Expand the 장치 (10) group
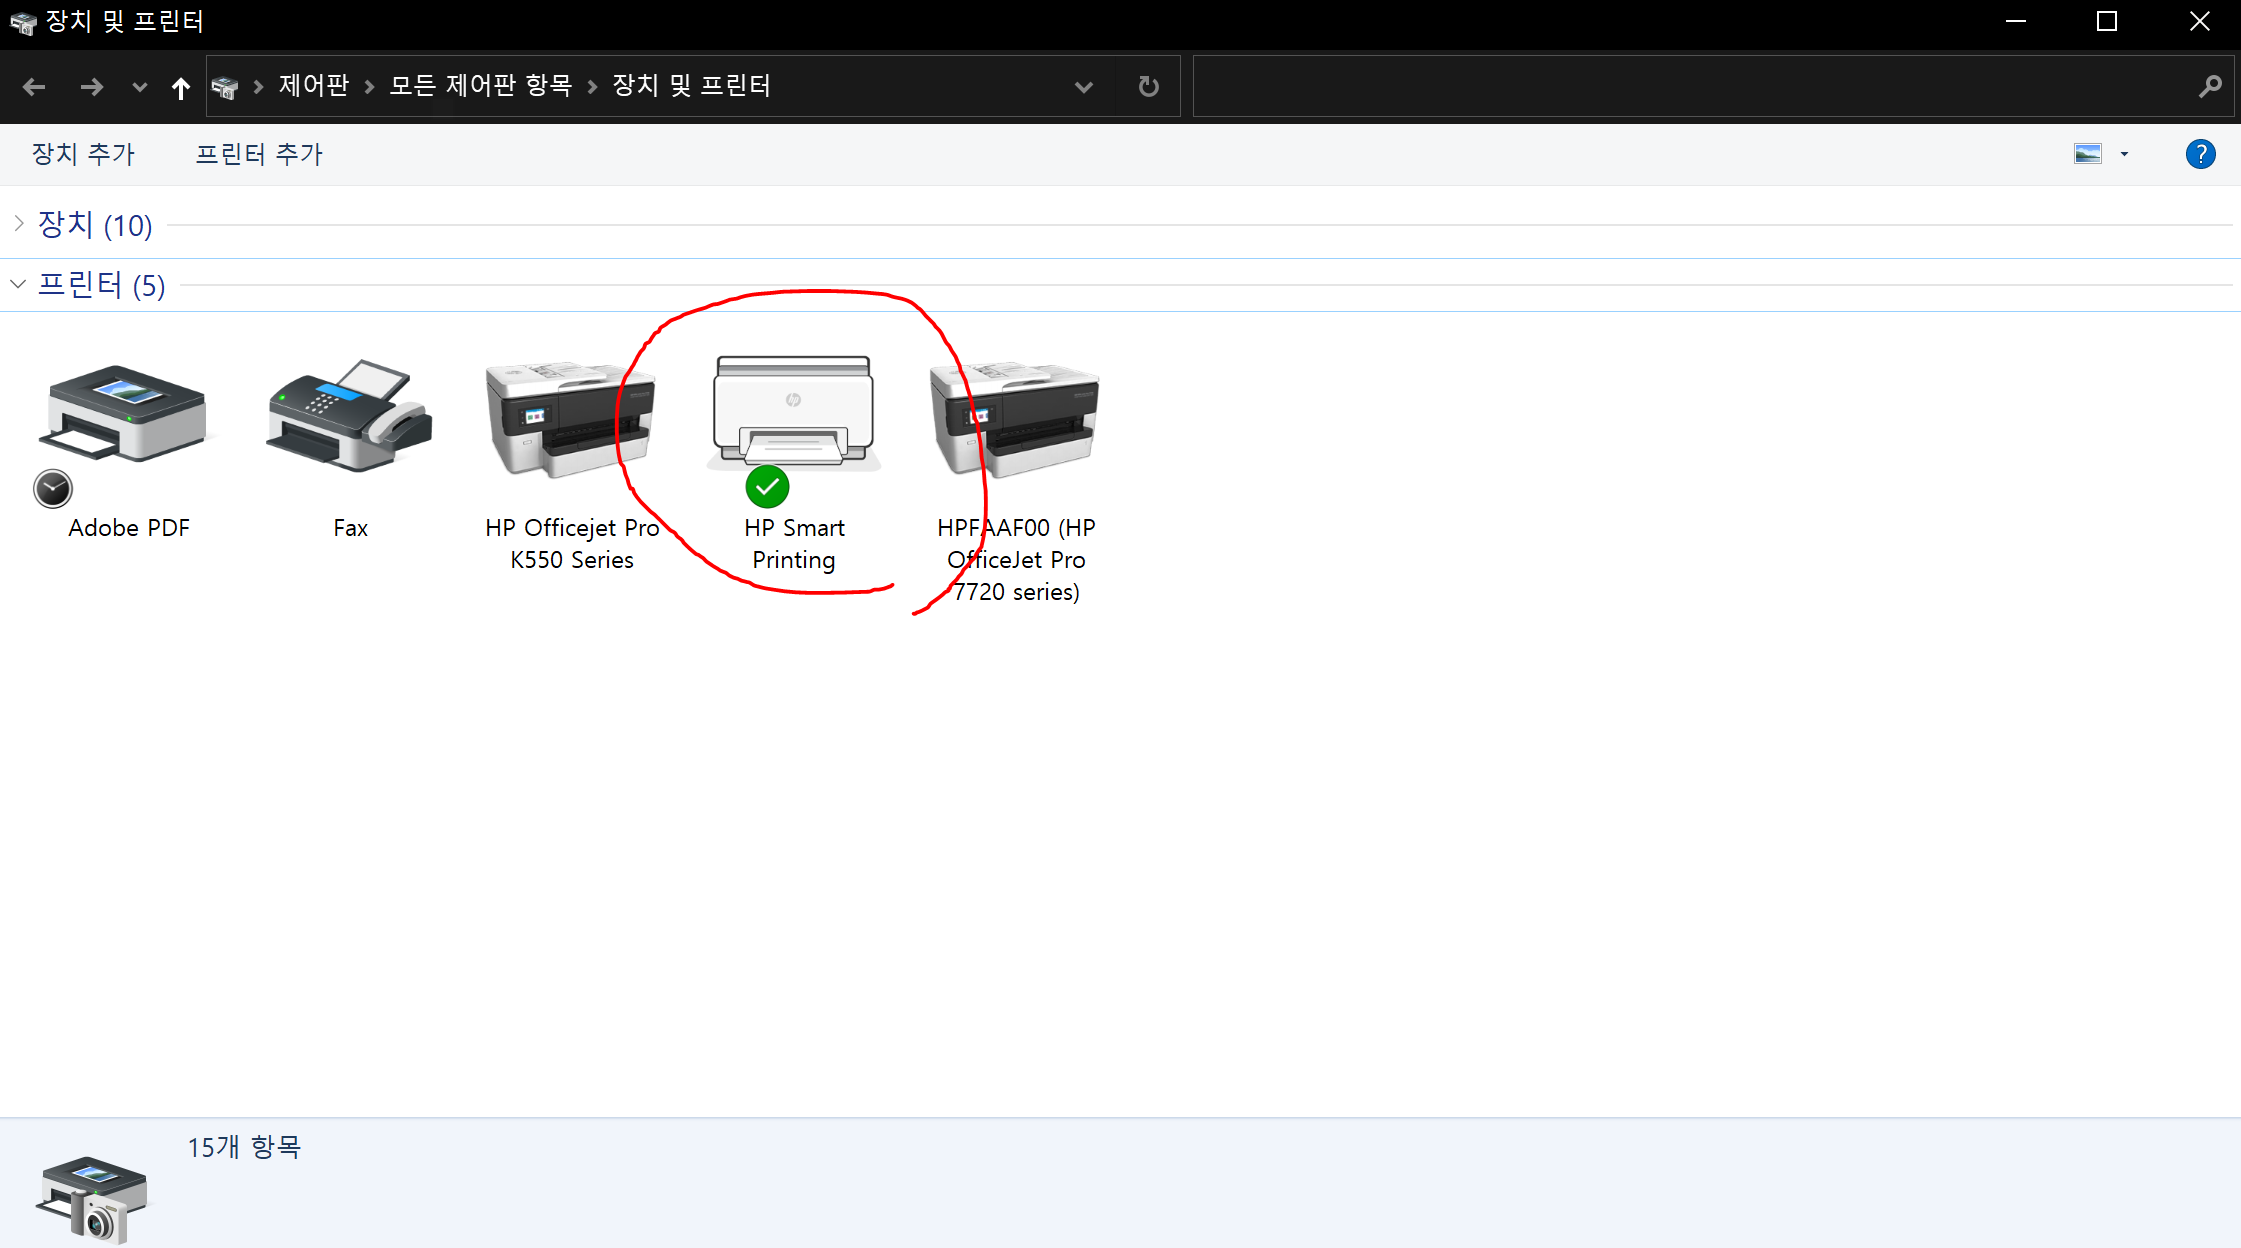The width and height of the screenshot is (2241, 1248). click(19, 224)
